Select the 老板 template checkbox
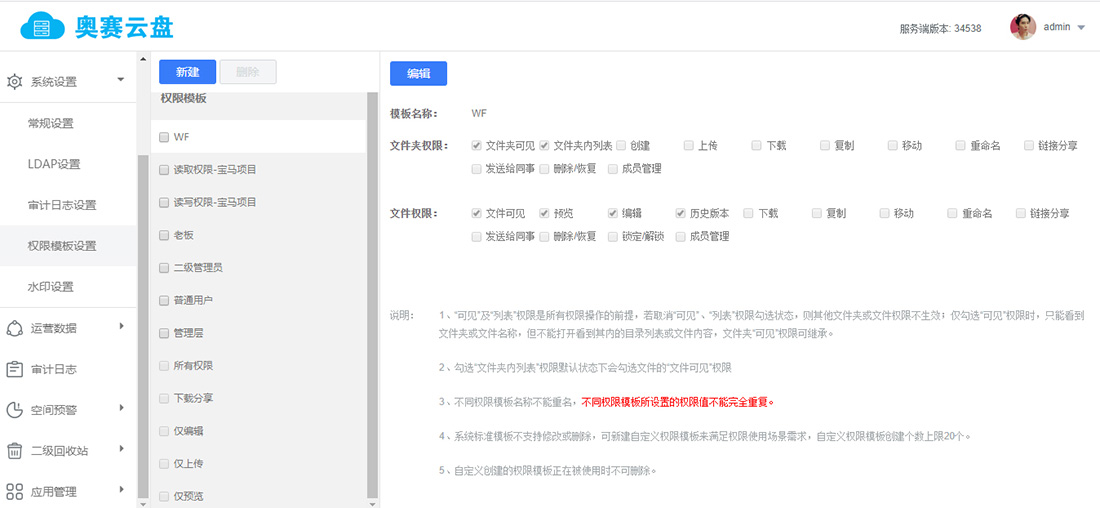This screenshot has height=508, width=1100. (164, 235)
